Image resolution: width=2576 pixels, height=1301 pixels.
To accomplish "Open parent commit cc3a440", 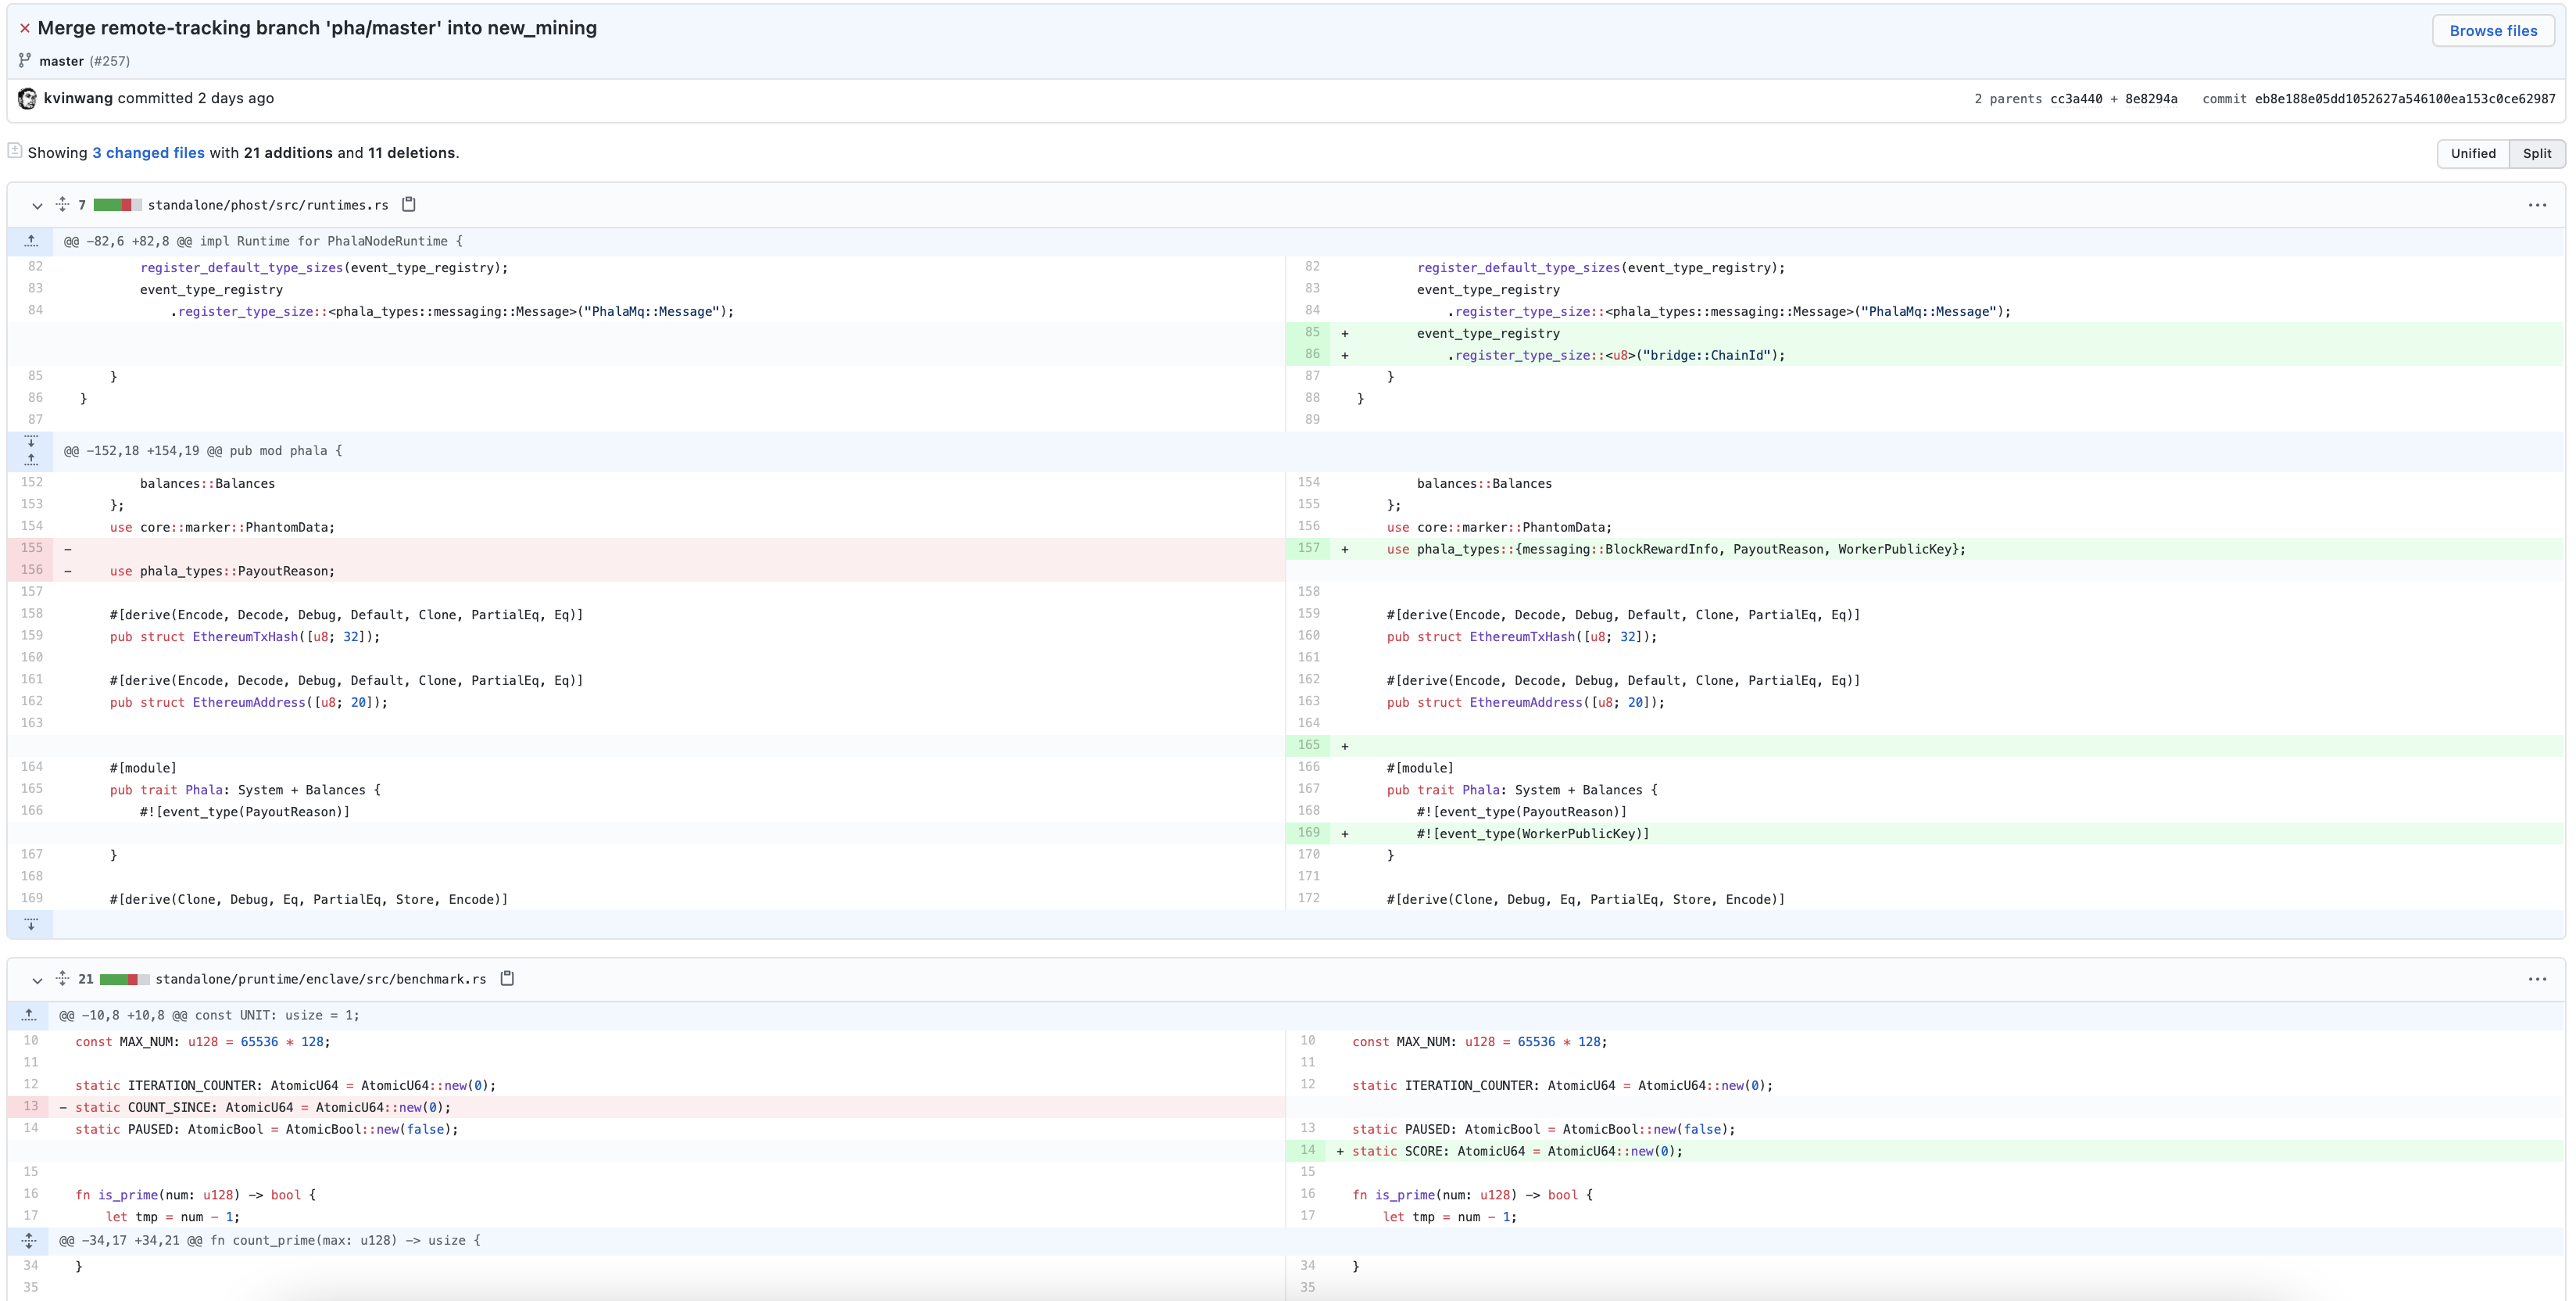I will click(2075, 99).
